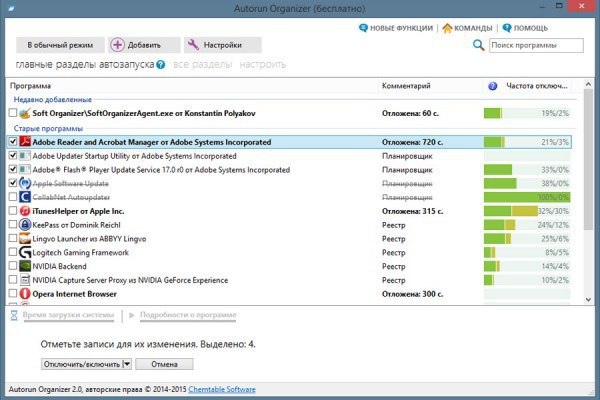Click the Отложена: 315 с. comment cell
This screenshot has width=600, height=400.
pos(412,211)
